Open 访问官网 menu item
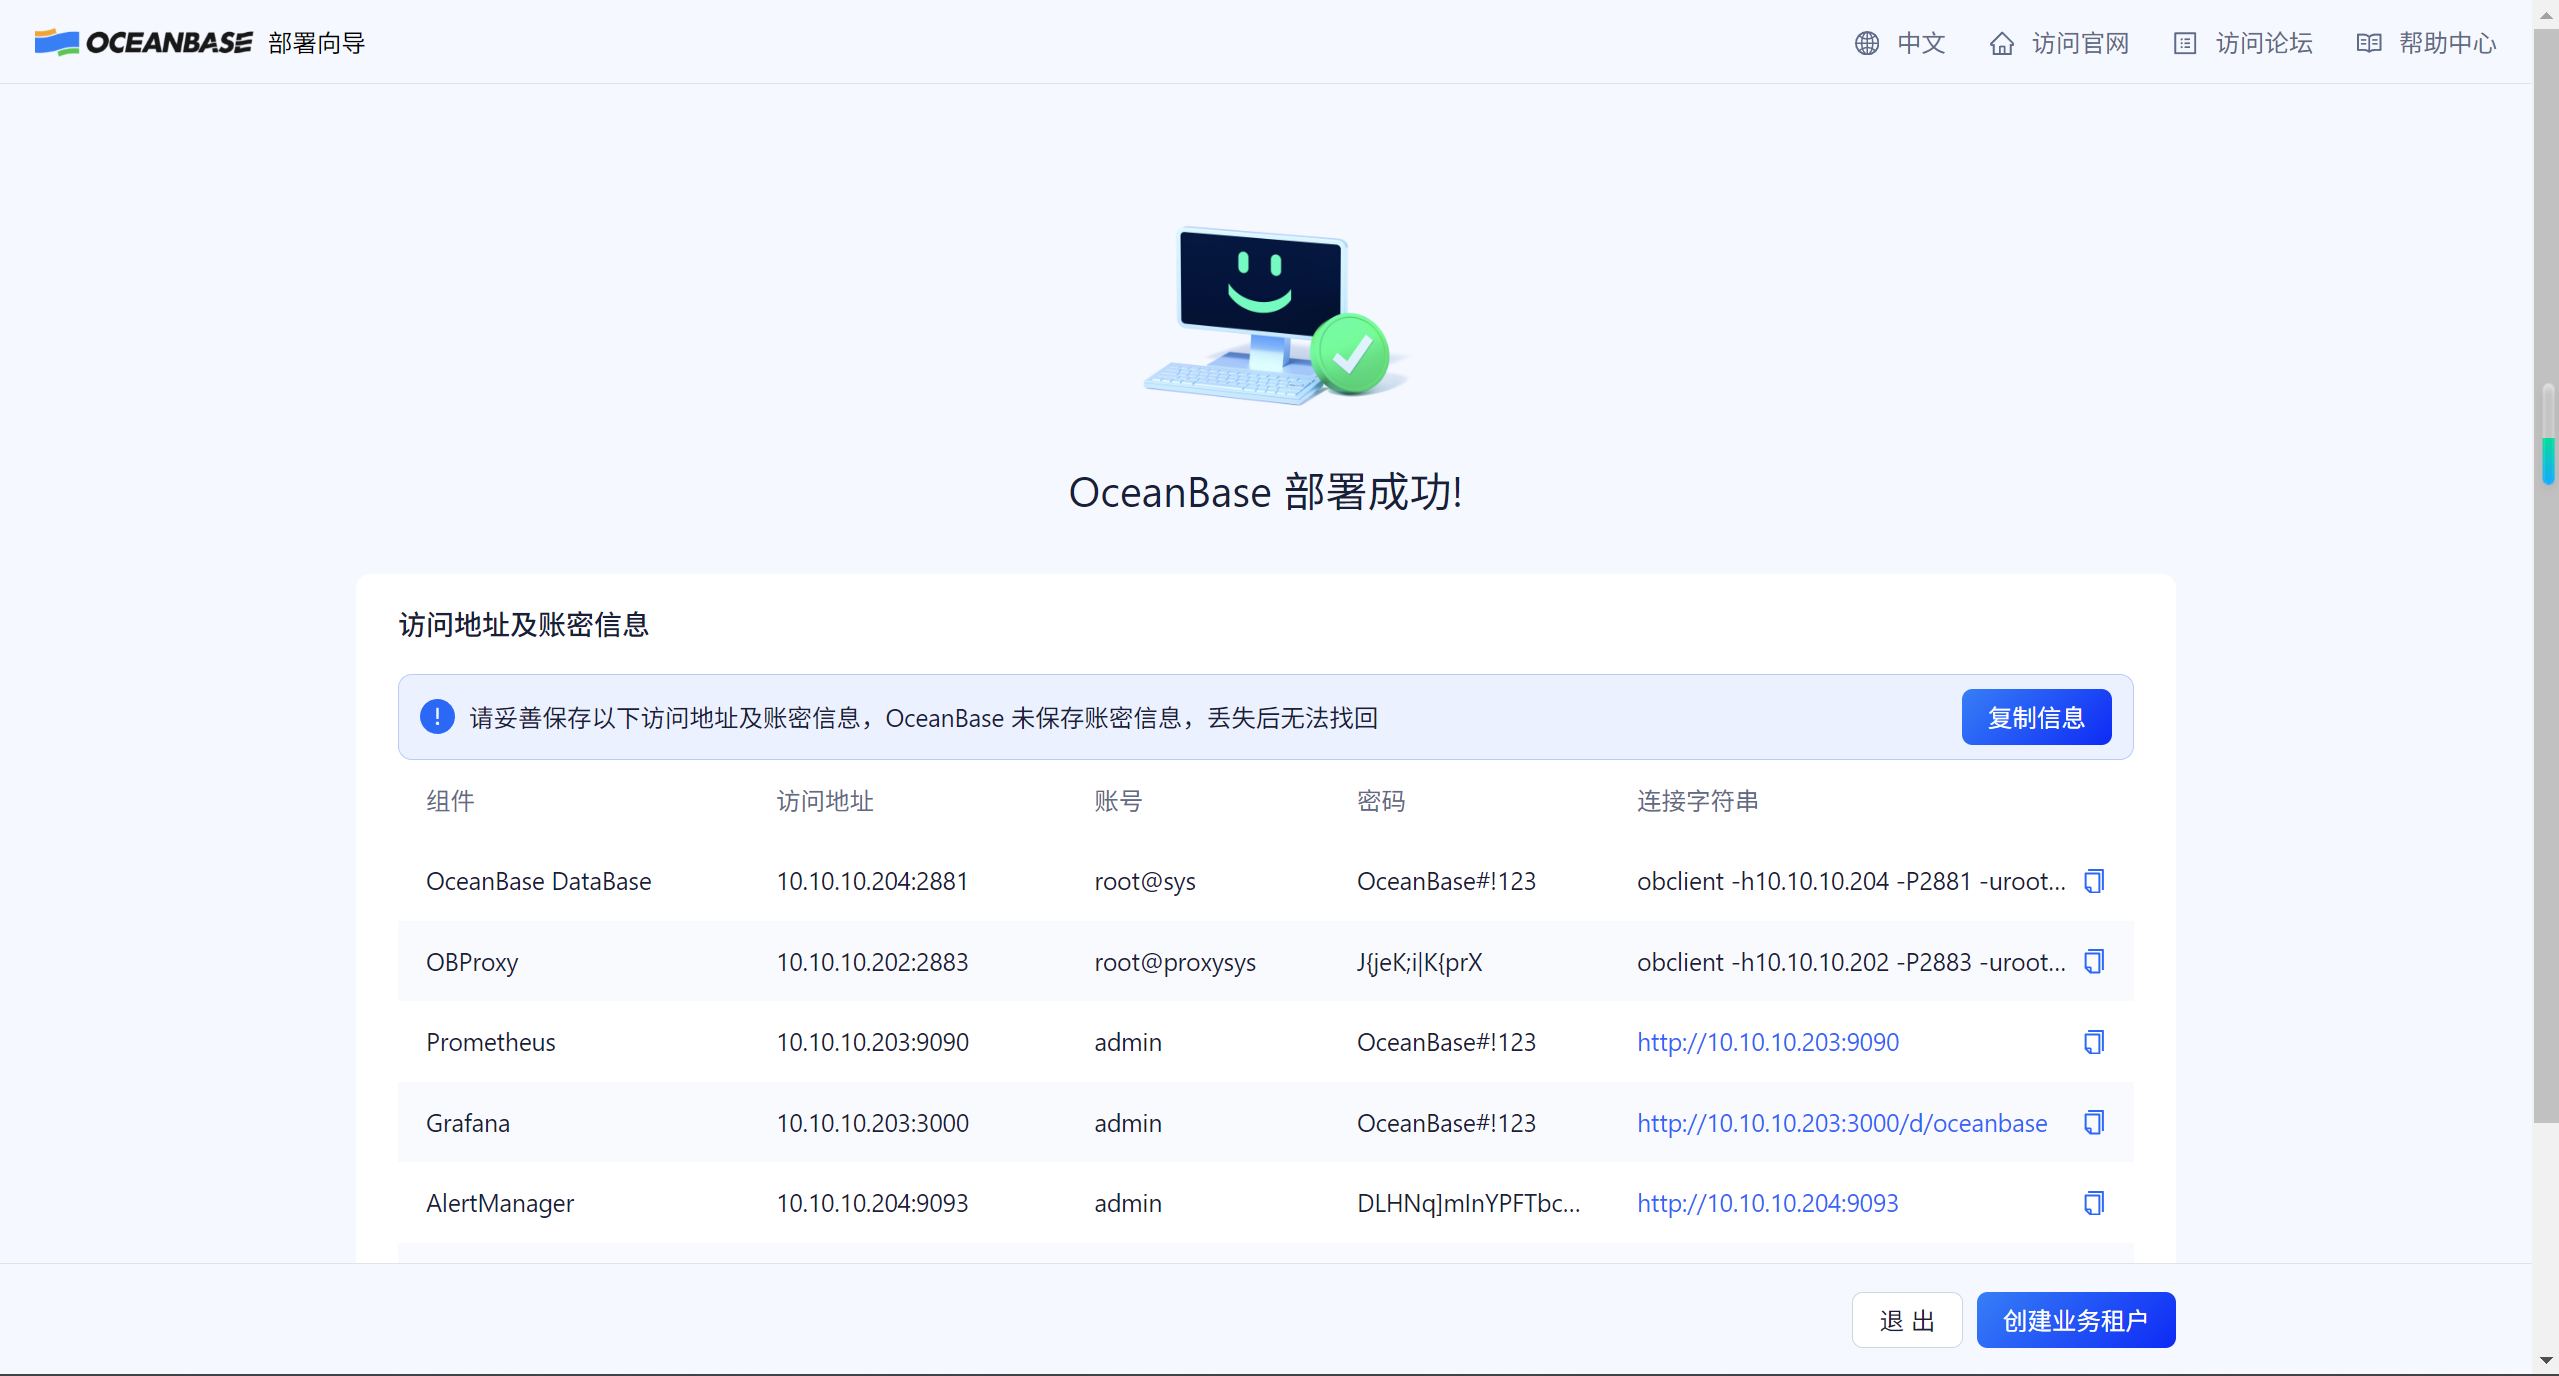Image resolution: width=2559 pixels, height=1376 pixels. 2080,43
